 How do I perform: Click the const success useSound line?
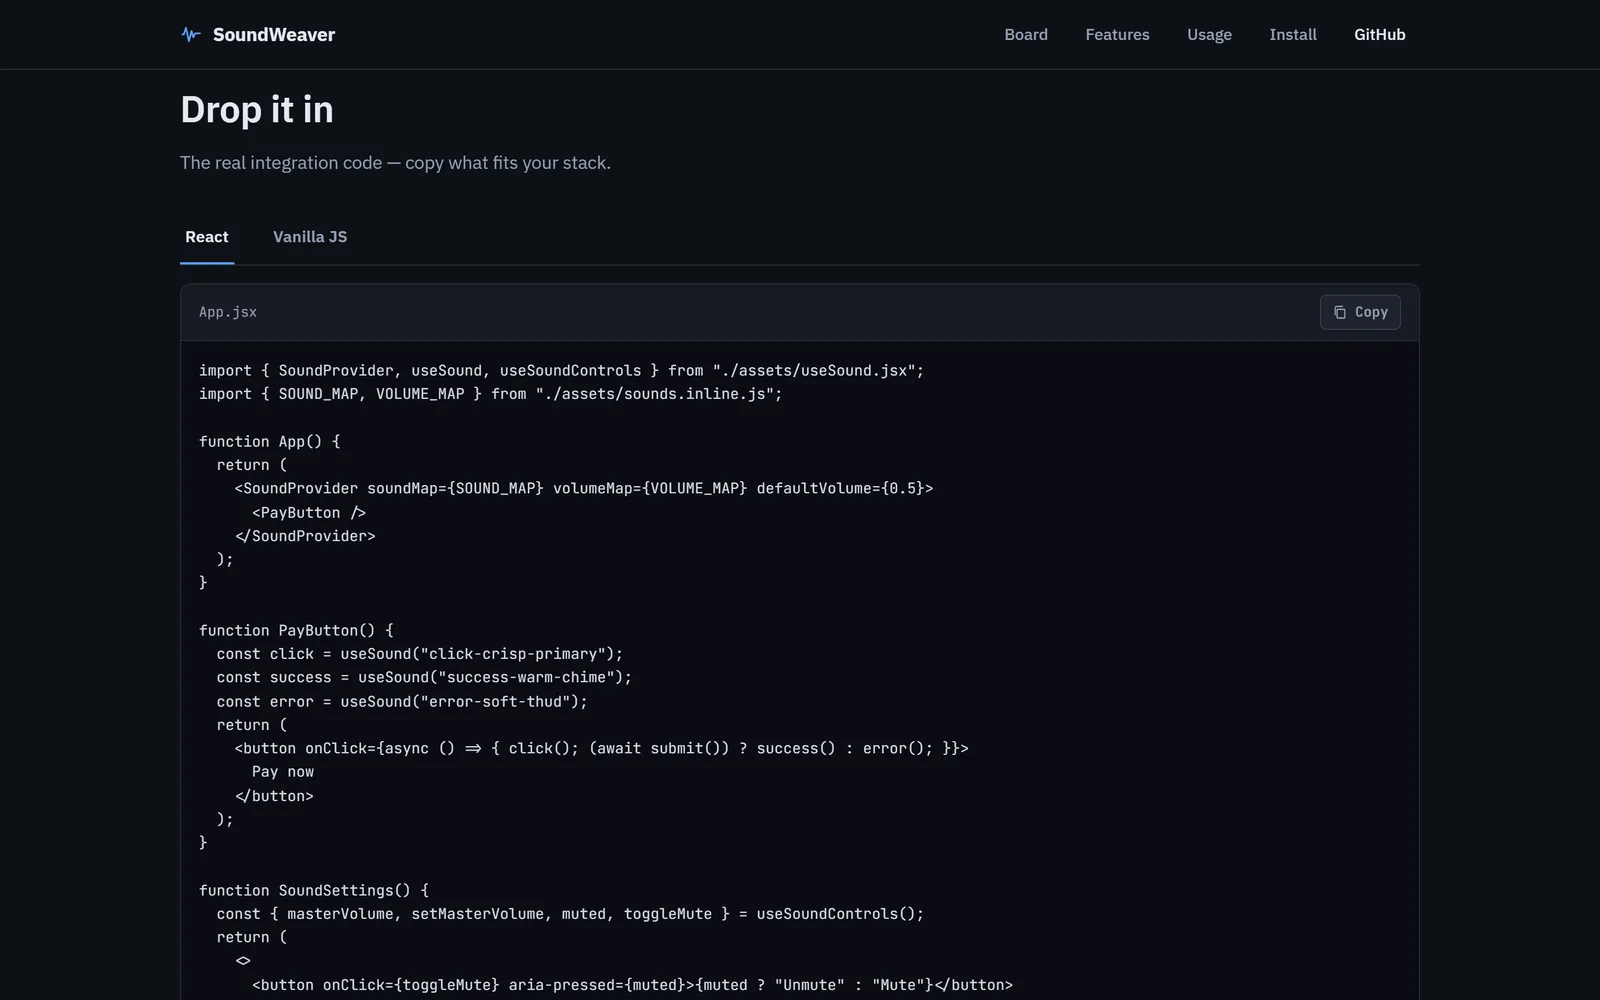[424, 678]
